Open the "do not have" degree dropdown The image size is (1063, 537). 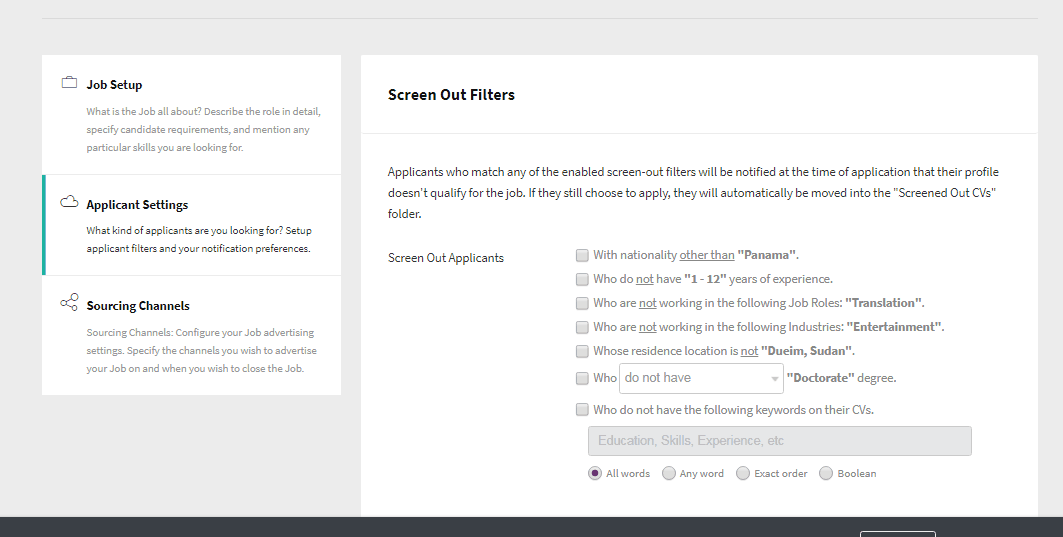701,378
